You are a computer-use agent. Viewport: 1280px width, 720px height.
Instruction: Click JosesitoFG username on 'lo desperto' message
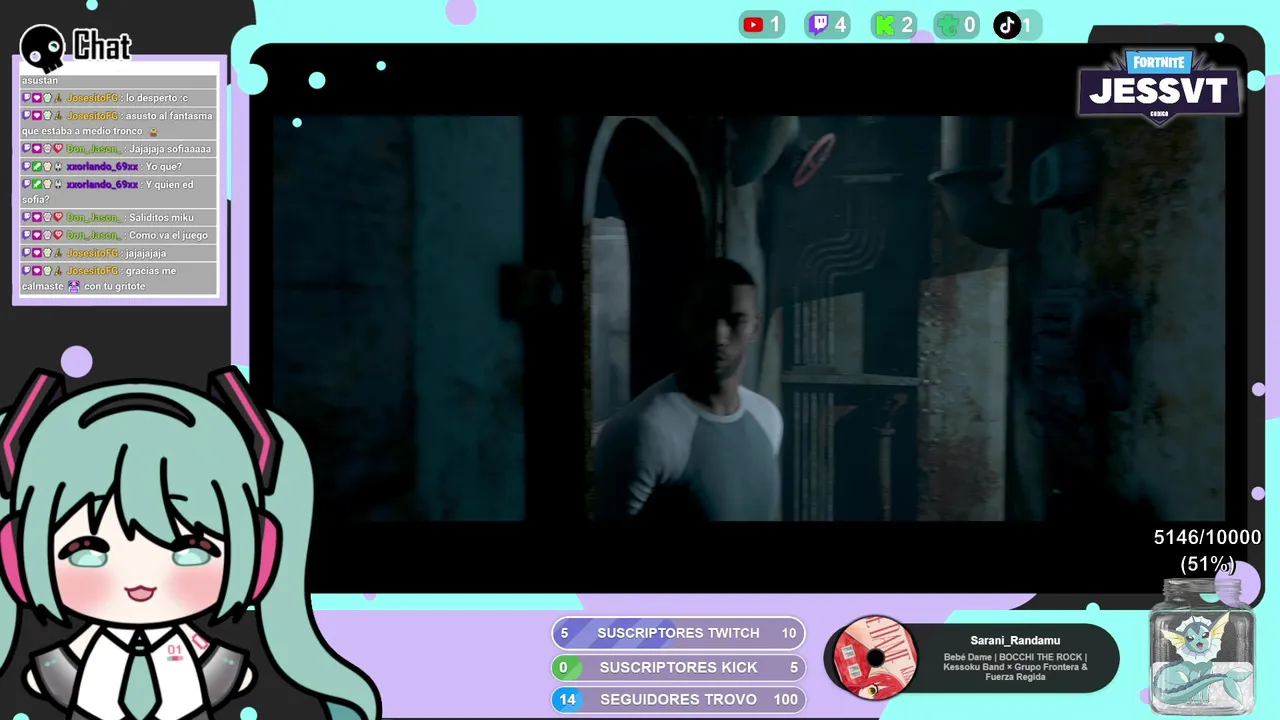(94, 98)
